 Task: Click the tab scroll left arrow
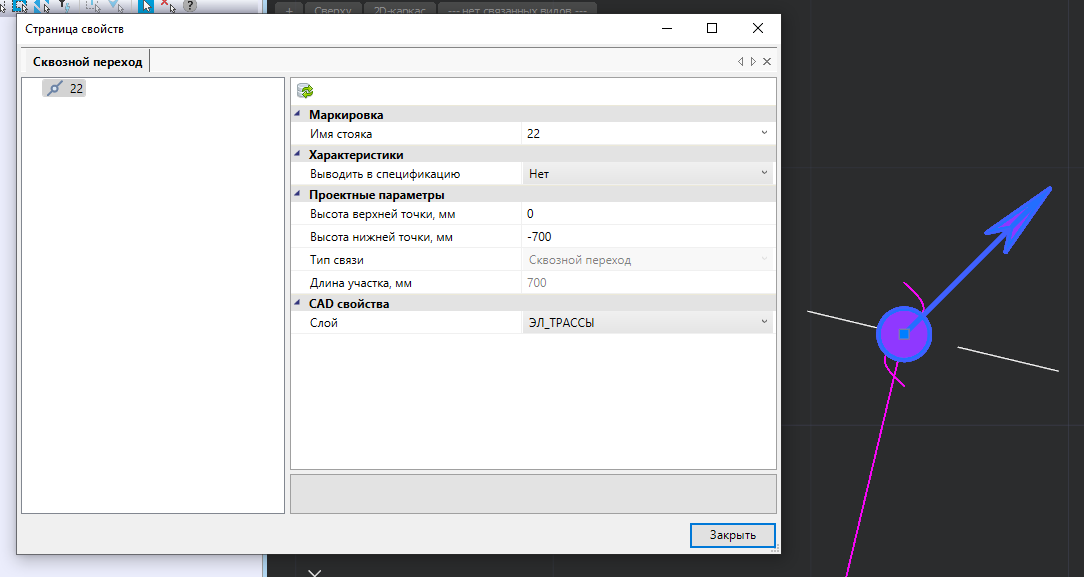pos(740,62)
